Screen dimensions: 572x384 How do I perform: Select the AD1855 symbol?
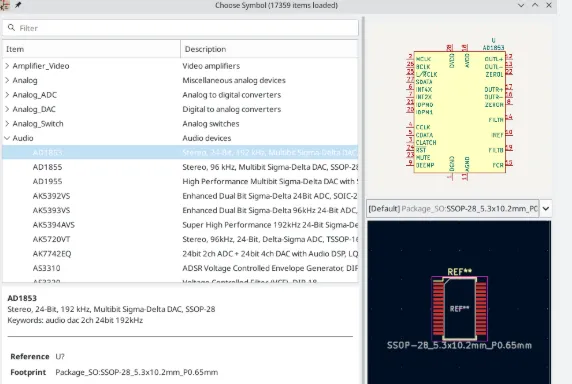(47, 167)
